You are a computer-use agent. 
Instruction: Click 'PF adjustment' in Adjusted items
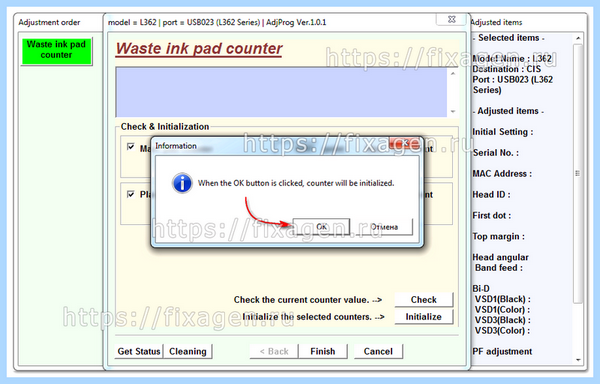point(502,351)
